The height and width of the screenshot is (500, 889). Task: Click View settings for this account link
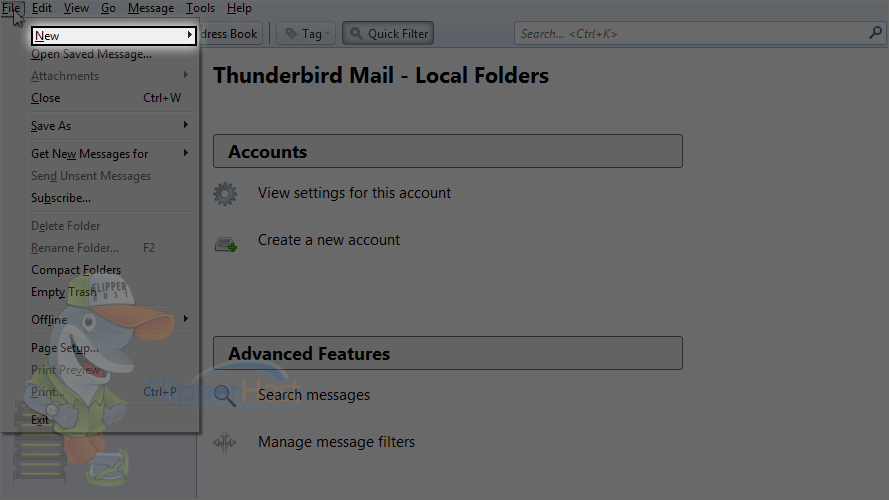tap(354, 193)
